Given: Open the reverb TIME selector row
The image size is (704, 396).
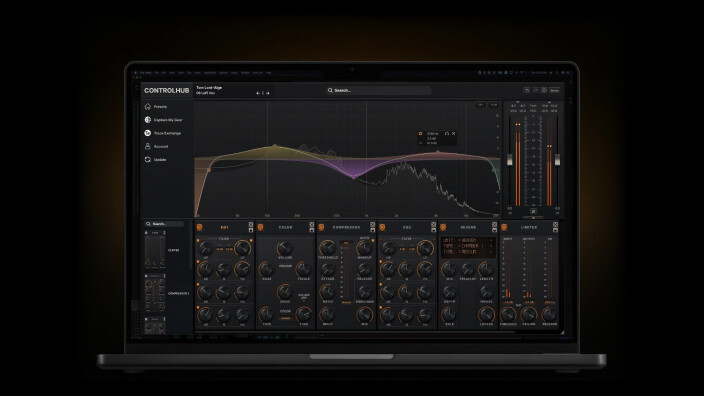Looking at the screenshot, I should (468, 252).
